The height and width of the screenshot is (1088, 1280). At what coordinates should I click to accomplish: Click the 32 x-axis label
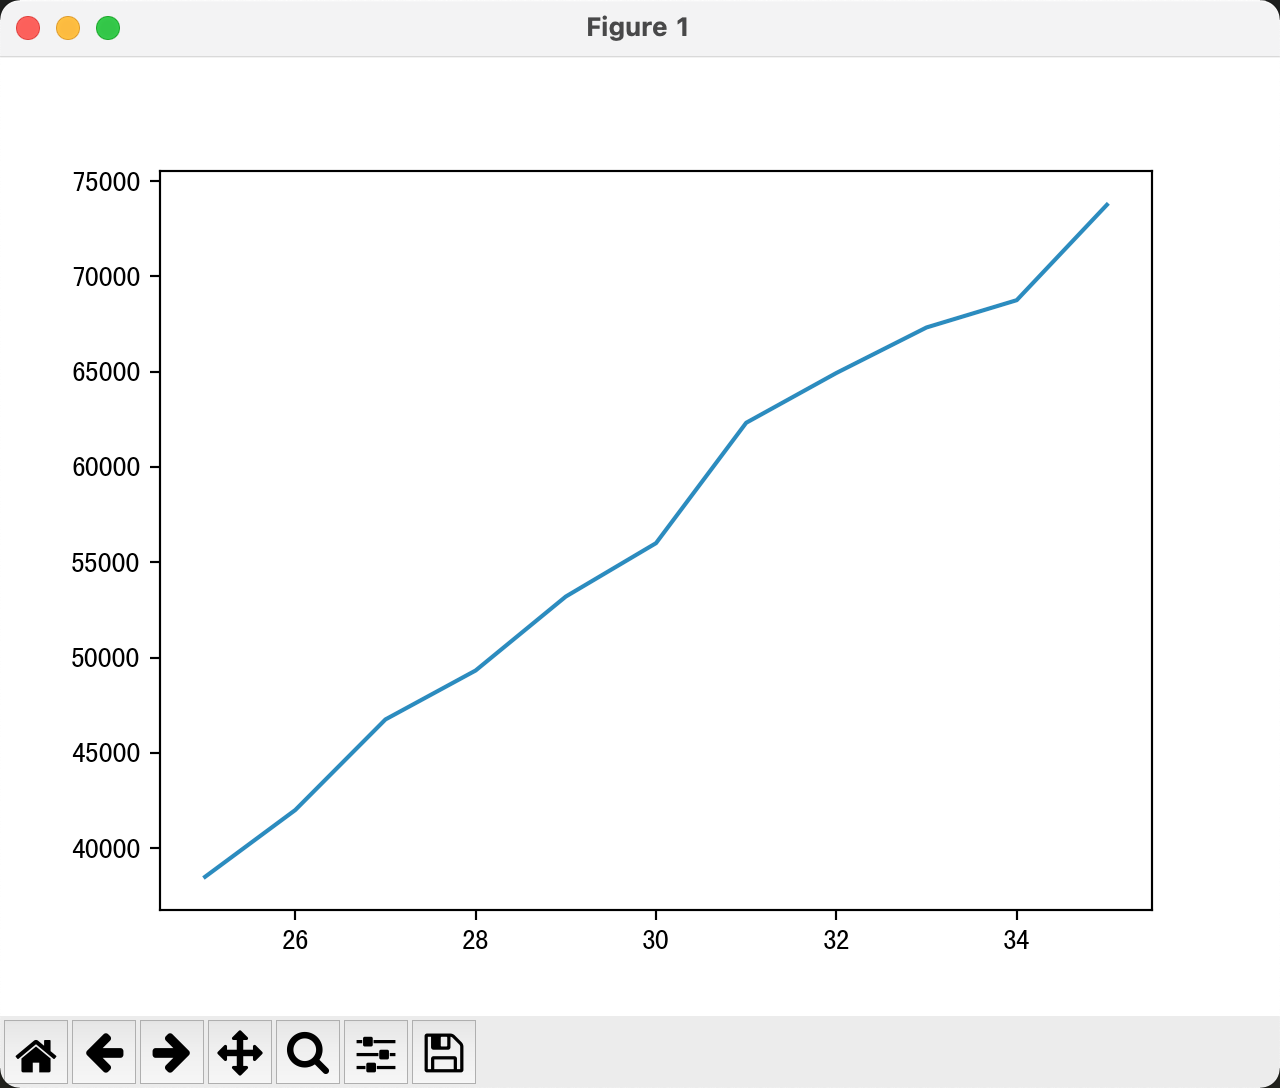[836, 941]
